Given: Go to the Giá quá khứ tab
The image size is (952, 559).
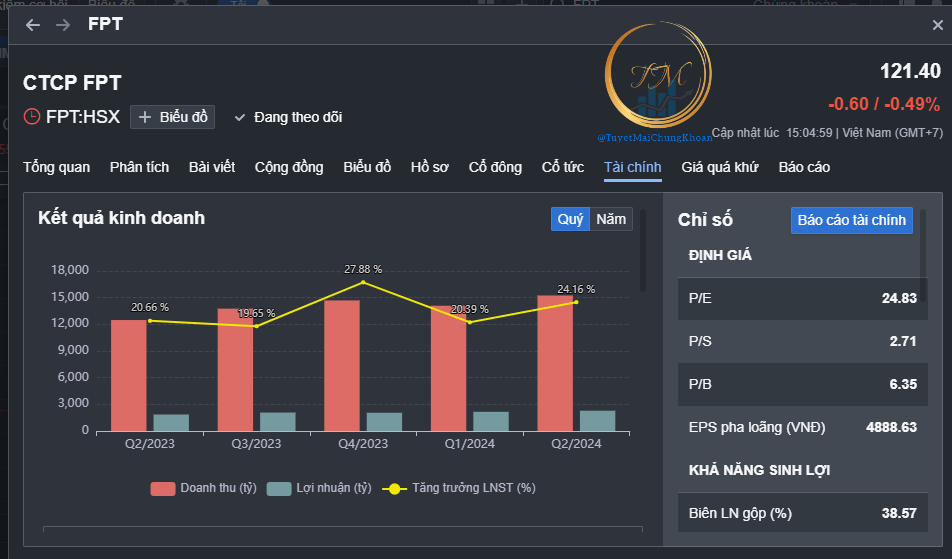Looking at the screenshot, I should tap(719, 167).
